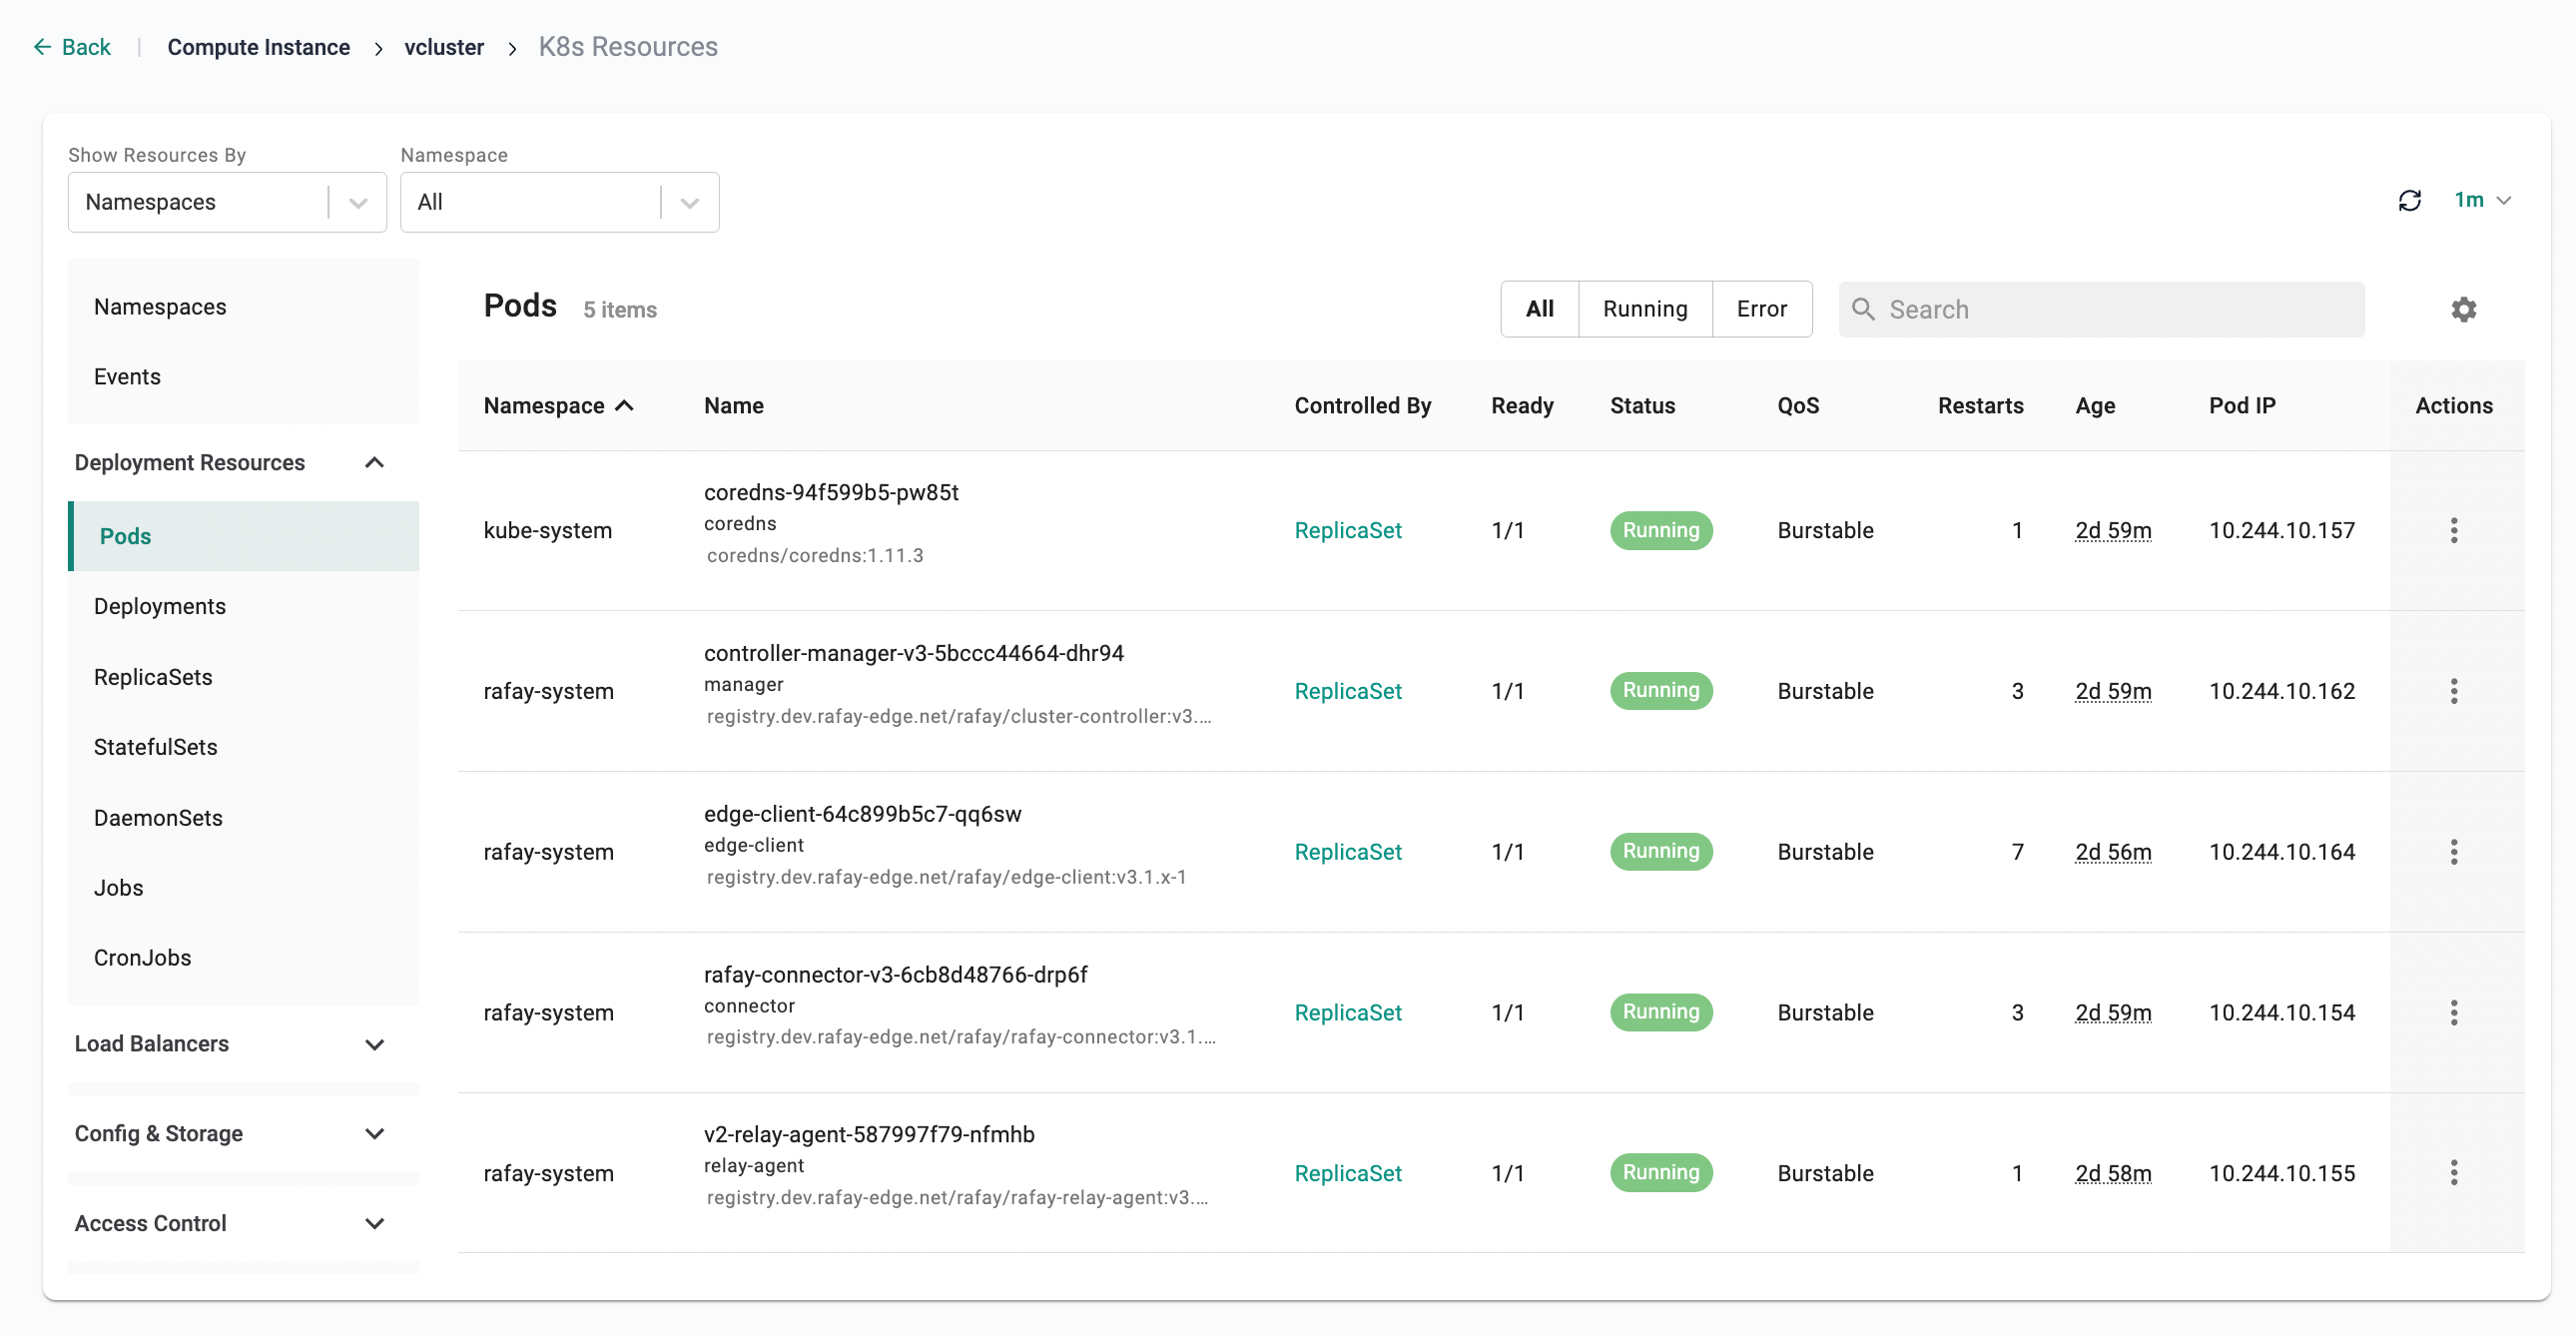This screenshot has height=1336, width=2576.
Task: Click age 2d 56m of edge-client
Action: (x=2112, y=852)
